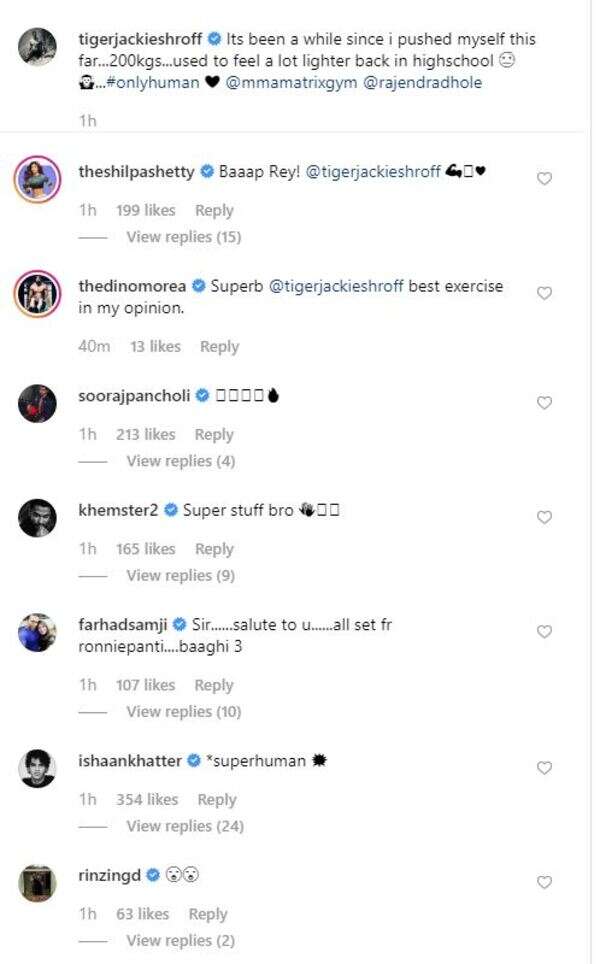
Task: Expand View replies (24) under ishaankhatter
Action: tap(185, 826)
